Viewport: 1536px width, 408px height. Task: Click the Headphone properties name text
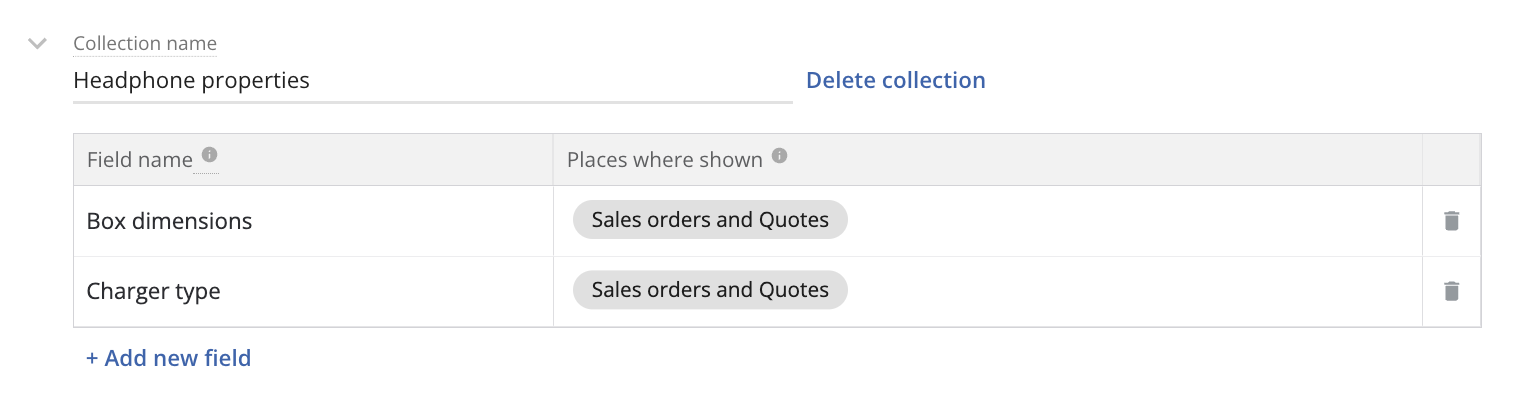[x=192, y=81]
